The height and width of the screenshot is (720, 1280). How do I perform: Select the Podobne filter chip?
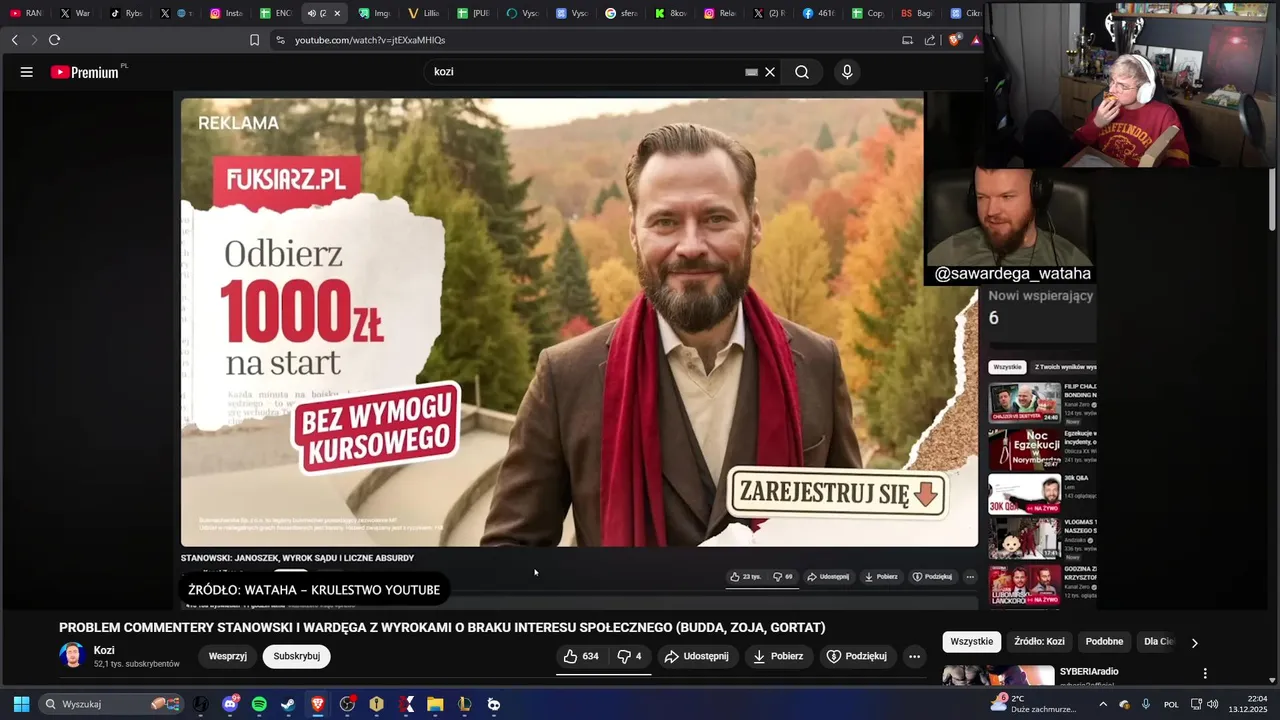click(x=1104, y=641)
